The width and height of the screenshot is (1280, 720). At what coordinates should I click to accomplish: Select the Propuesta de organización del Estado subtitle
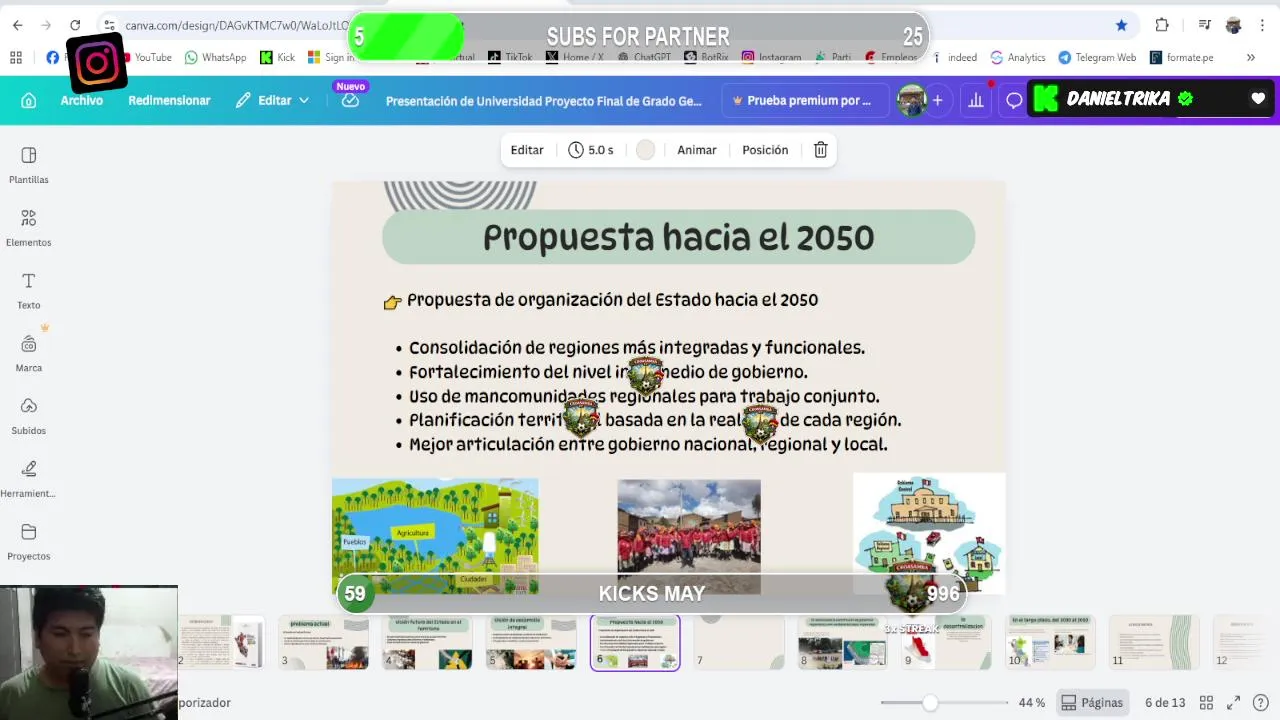(x=612, y=300)
